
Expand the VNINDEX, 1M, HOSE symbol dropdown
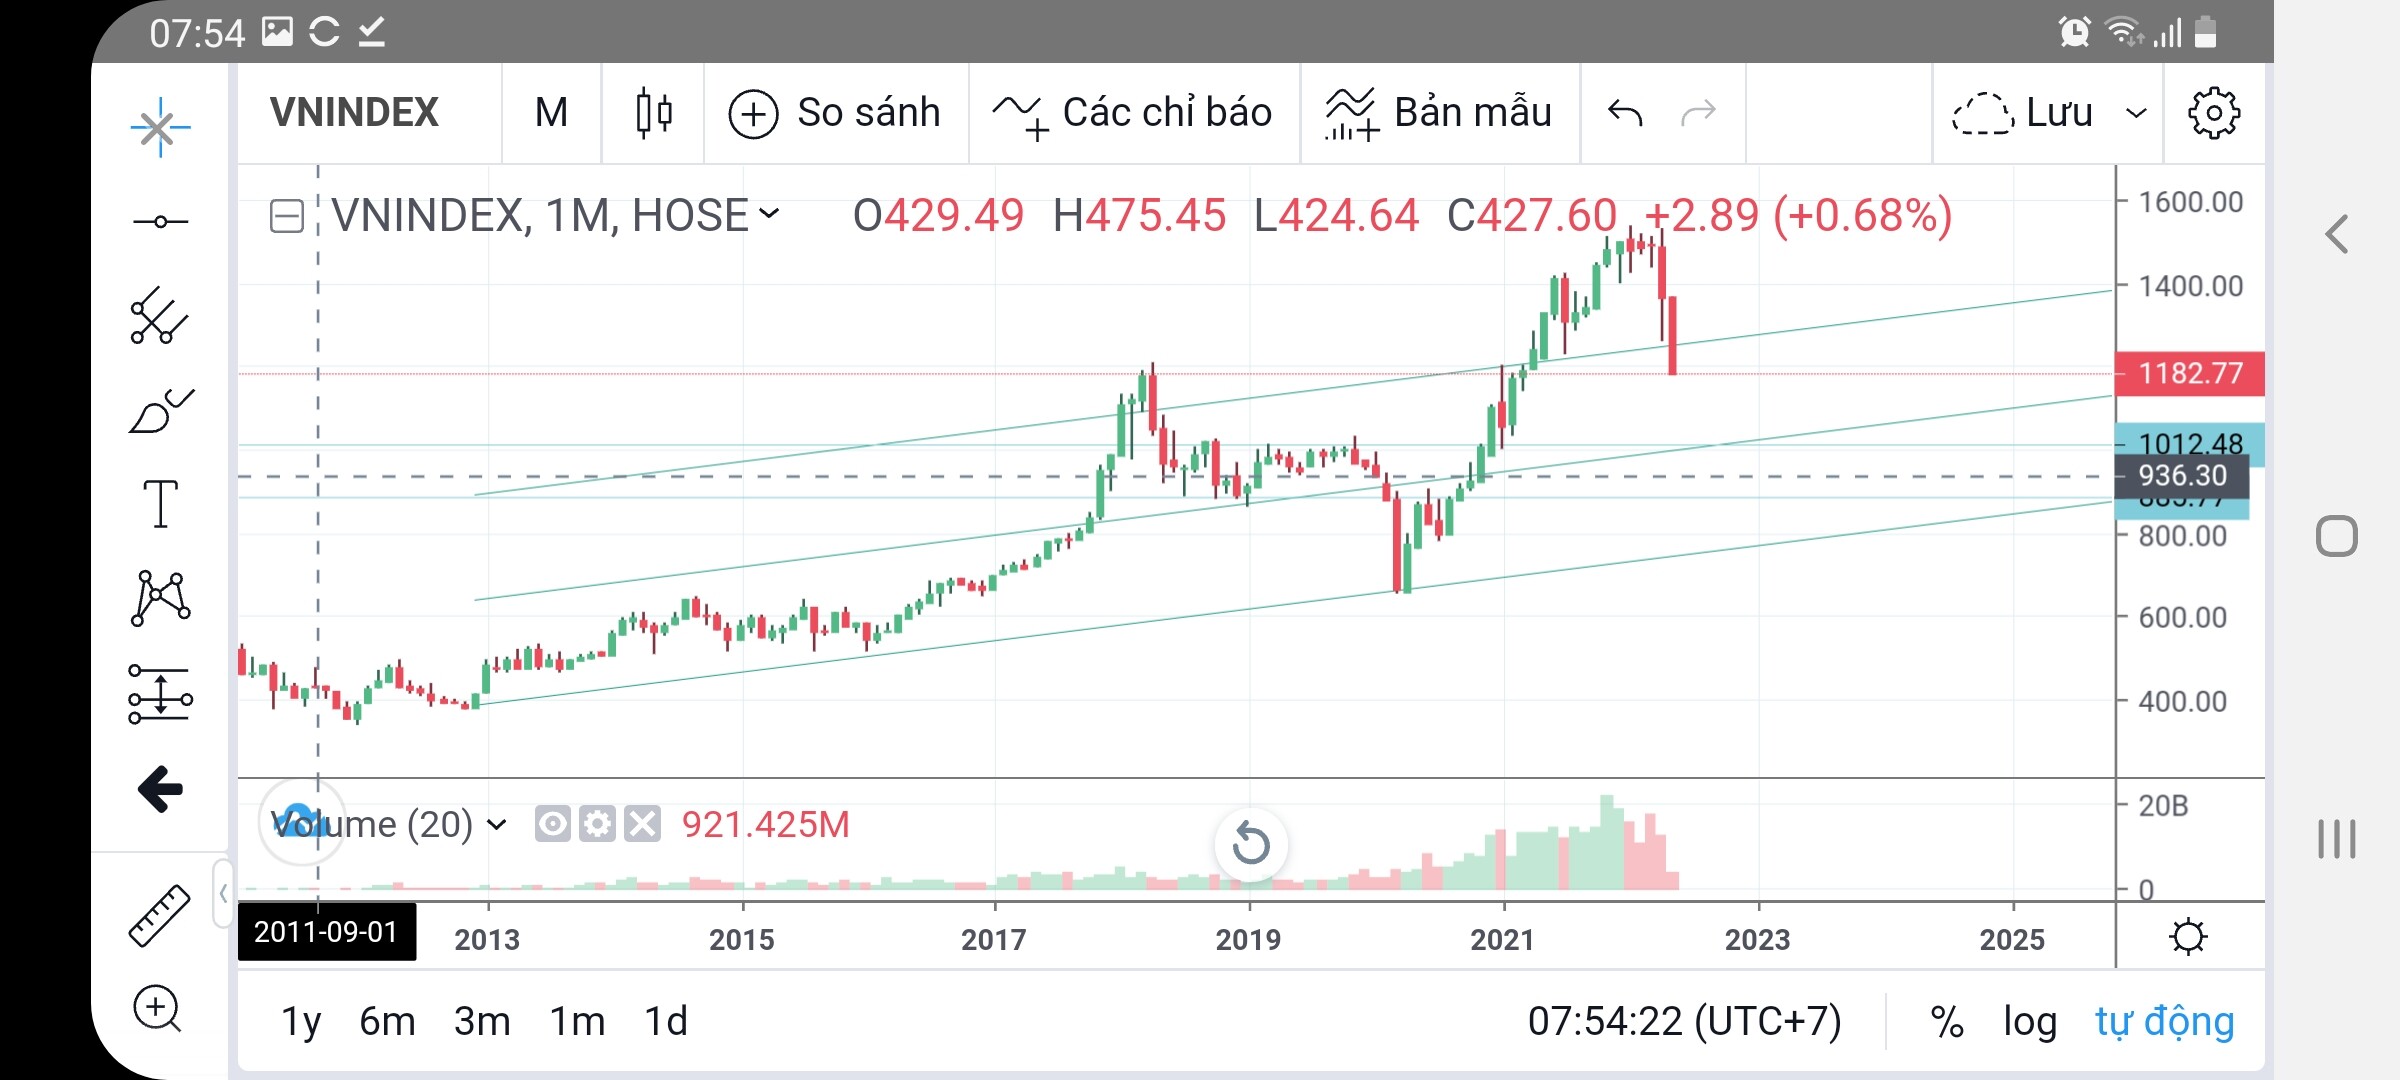769,214
